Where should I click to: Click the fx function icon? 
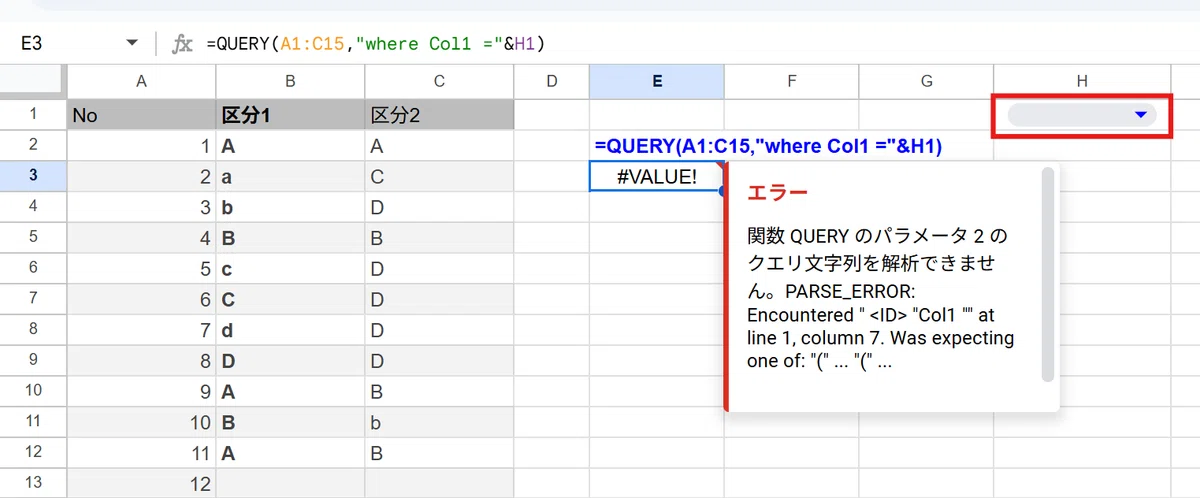(x=182, y=43)
